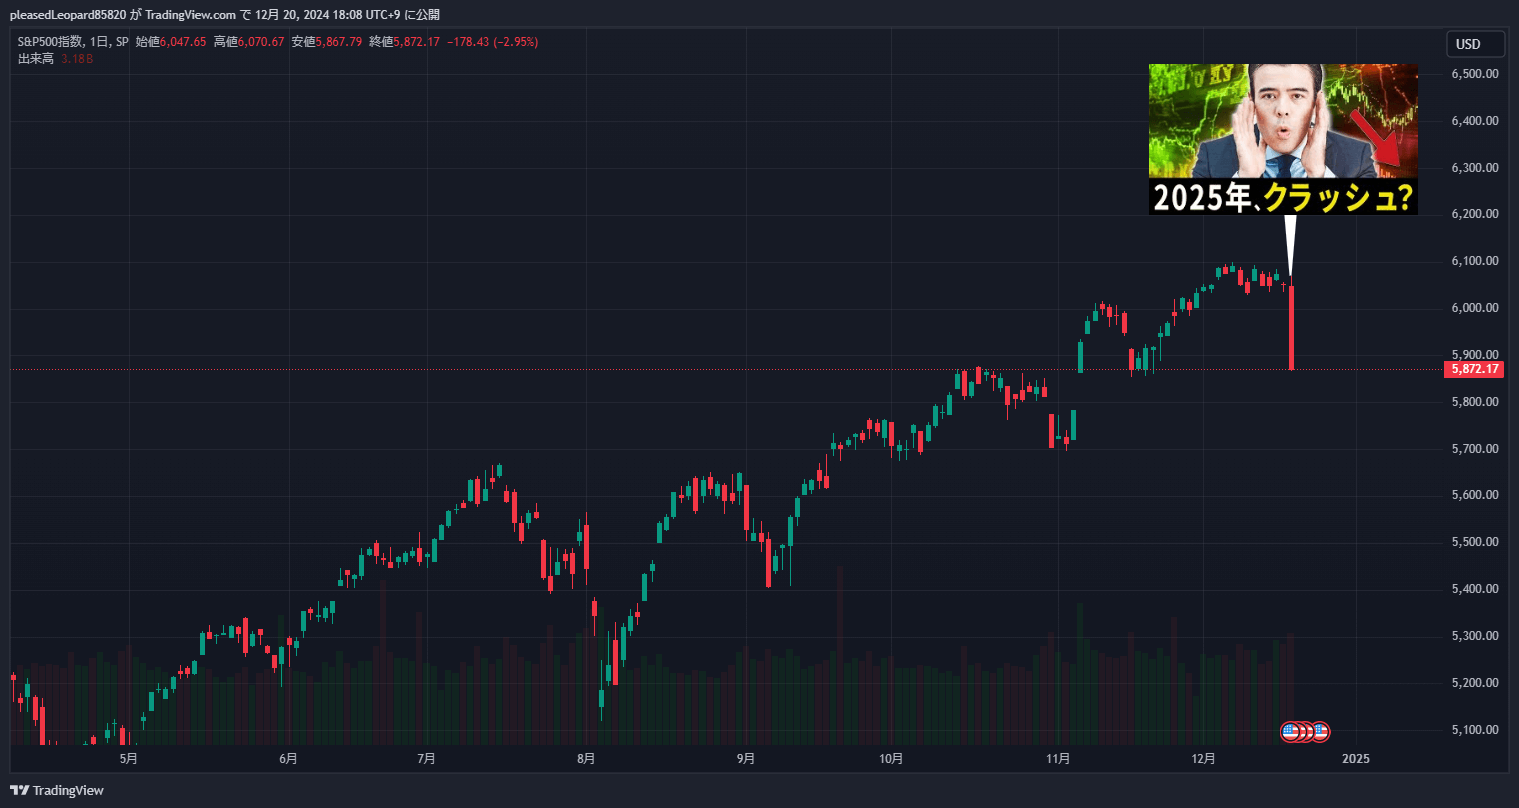This screenshot has width=1519, height=808.
Task: Click the 6,500.00 label on price axis
Action: coord(1476,74)
